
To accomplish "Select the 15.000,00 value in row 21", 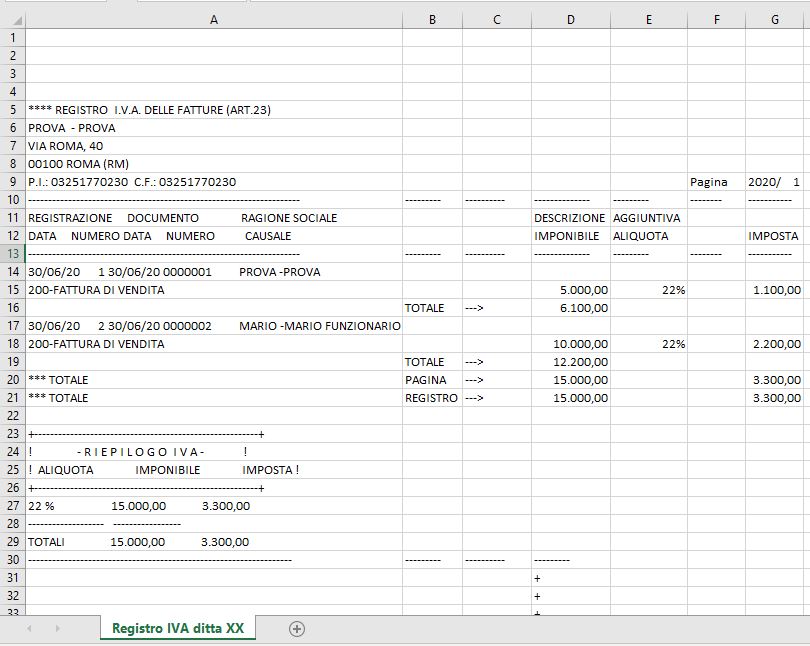I will 571,398.
